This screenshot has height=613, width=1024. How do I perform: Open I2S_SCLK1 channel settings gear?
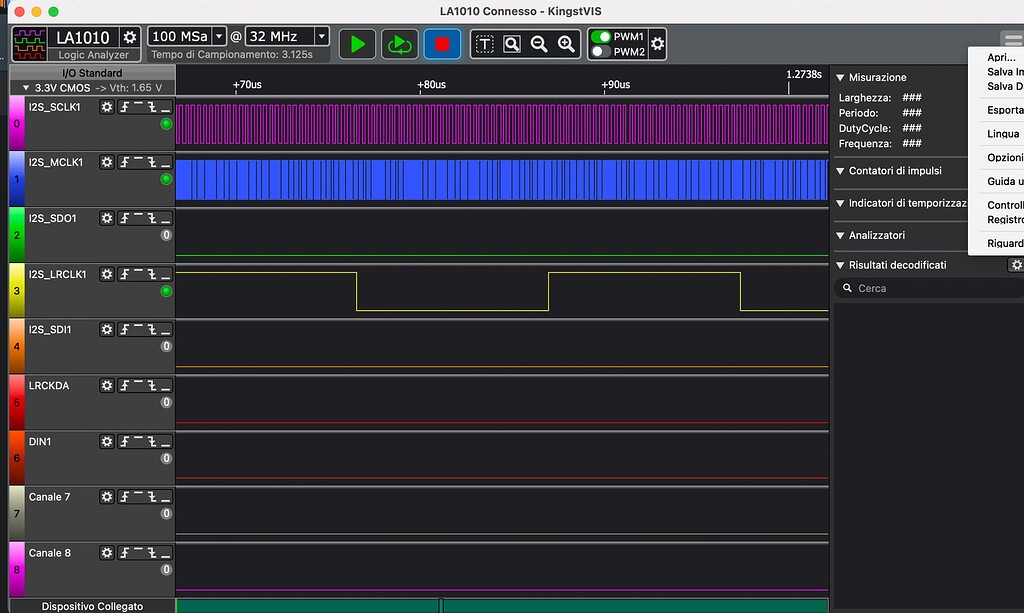[x=107, y=106]
